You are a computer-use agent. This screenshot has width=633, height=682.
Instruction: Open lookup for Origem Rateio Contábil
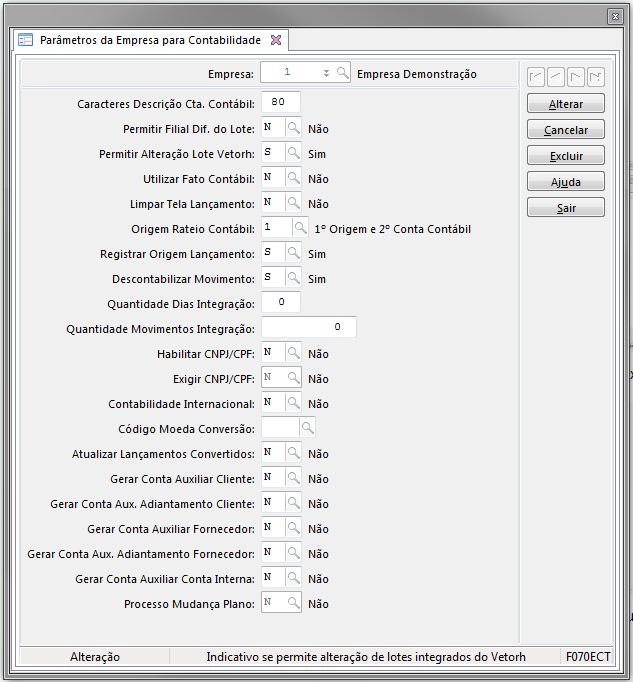click(300, 228)
